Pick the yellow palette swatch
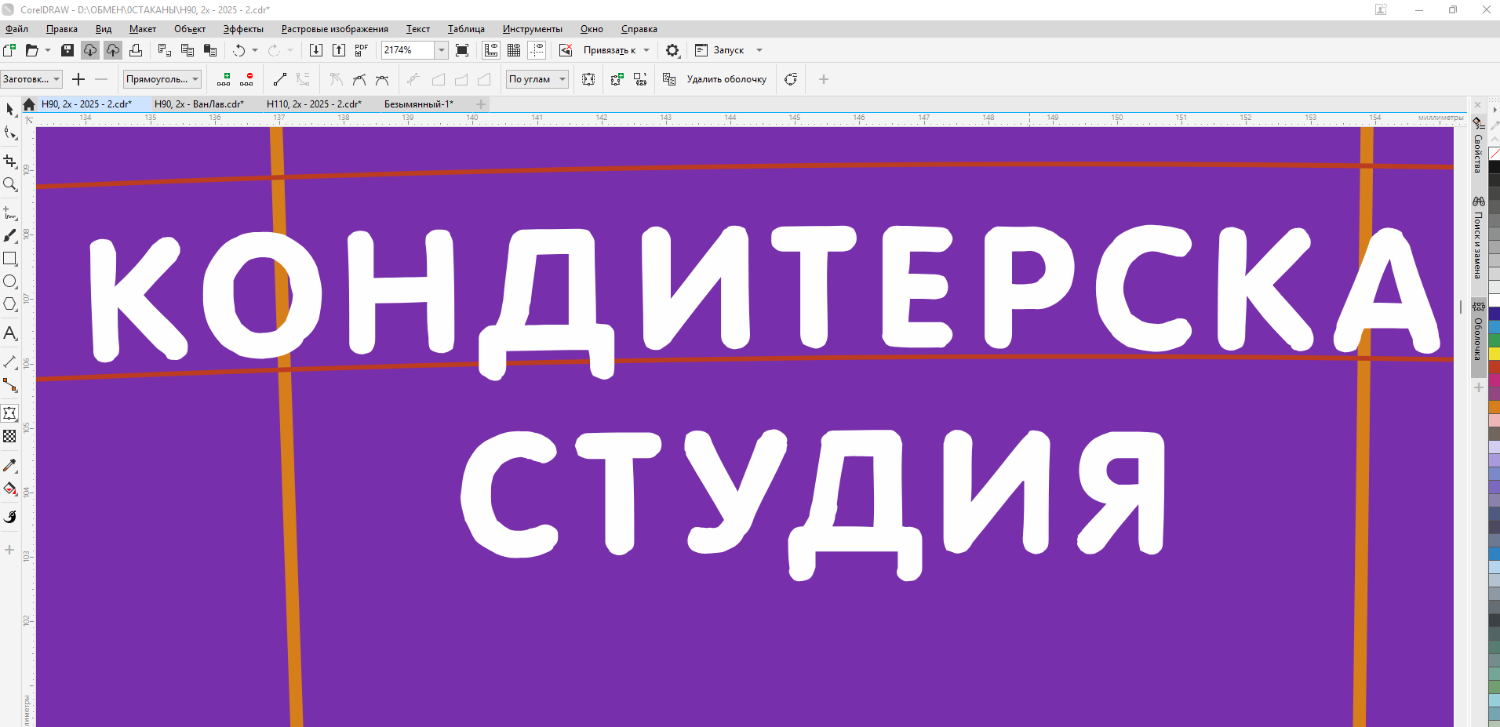This screenshot has width=1500, height=727. 1494,353
